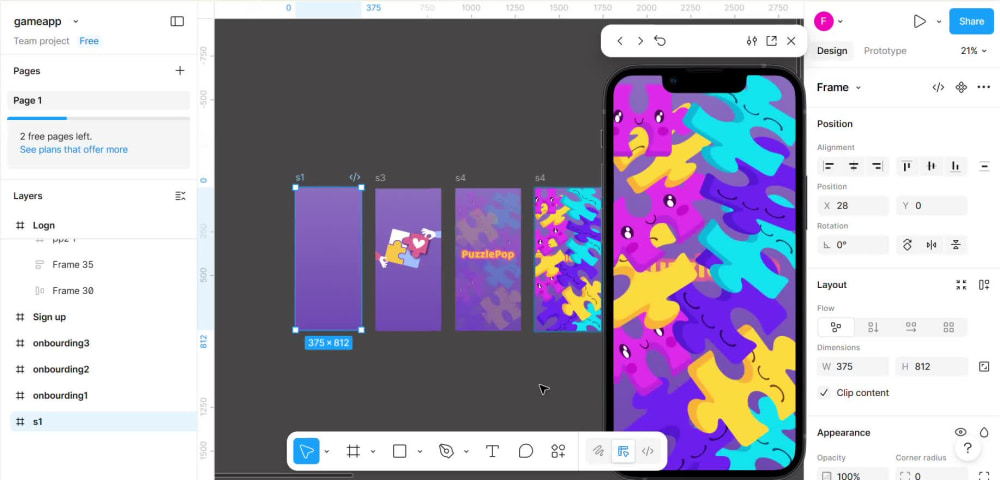Select the Pen tool
This screenshot has width=1000, height=480.
(446, 451)
